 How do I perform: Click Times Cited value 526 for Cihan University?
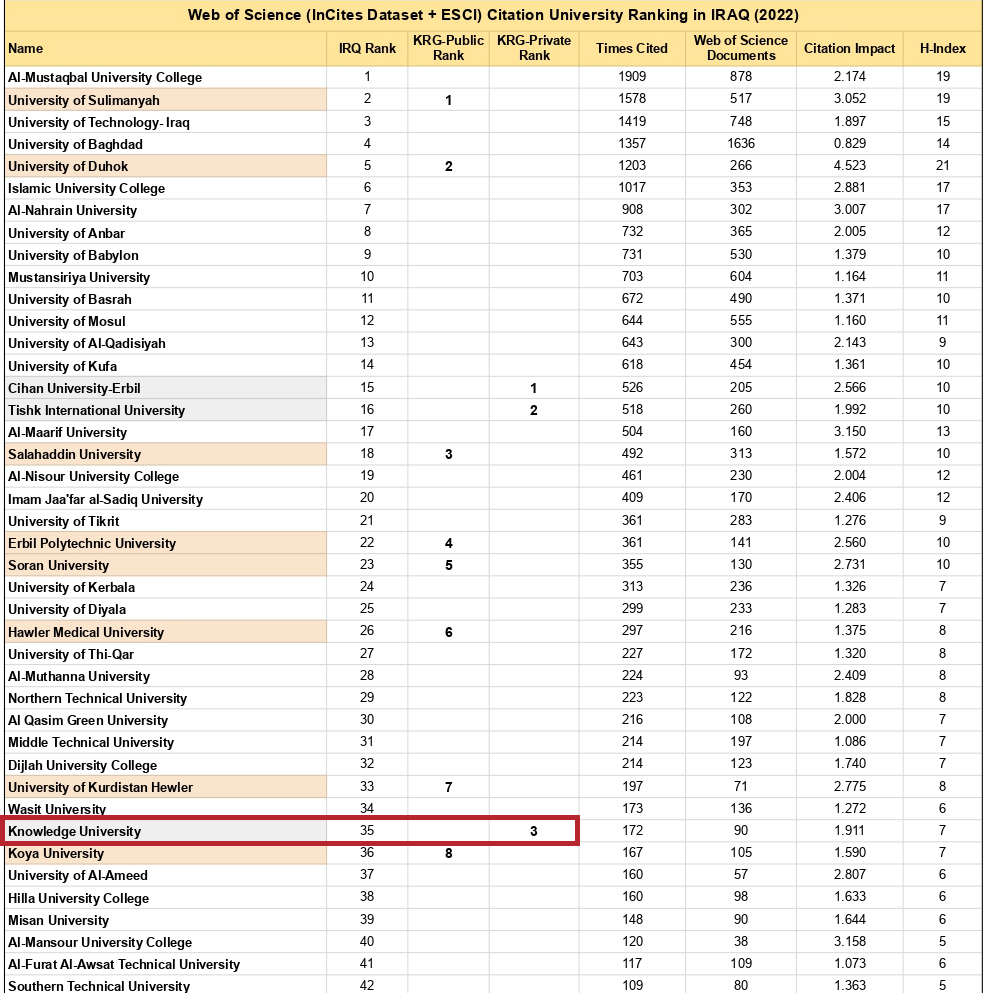pyautogui.click(x=632, y=388)
